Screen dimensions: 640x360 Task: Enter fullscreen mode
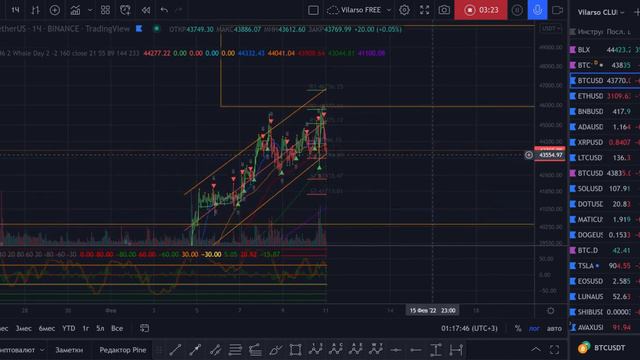[424, 10]
